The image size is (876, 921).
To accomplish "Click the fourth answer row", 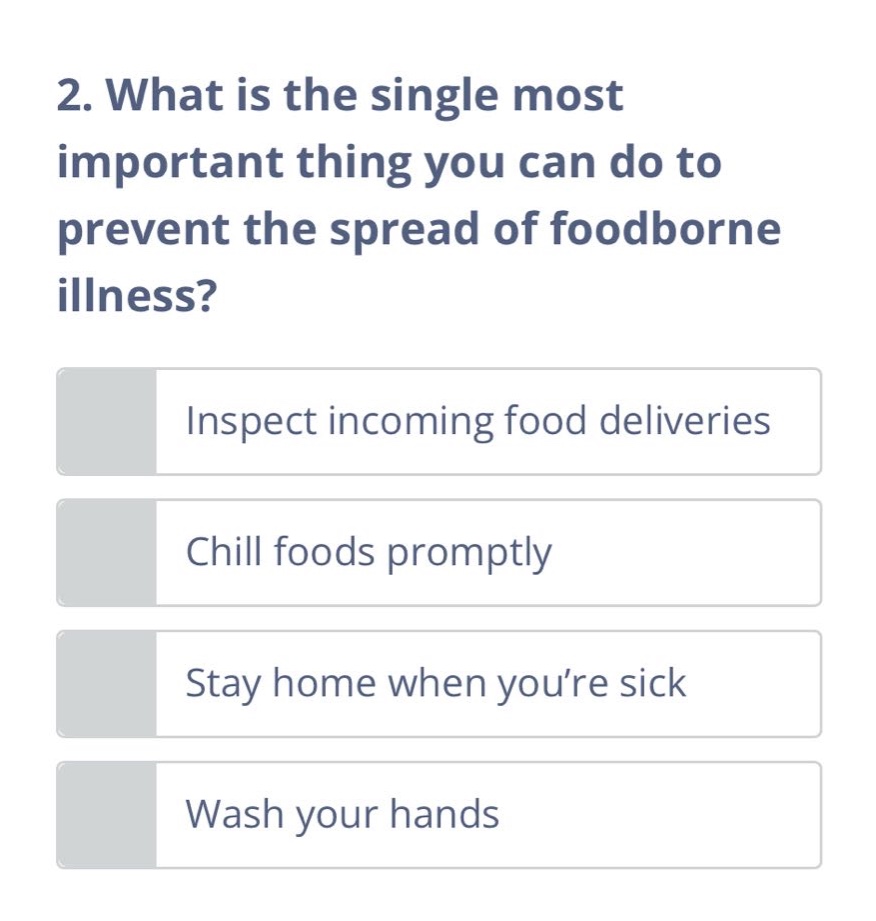I will coord(440,813).
